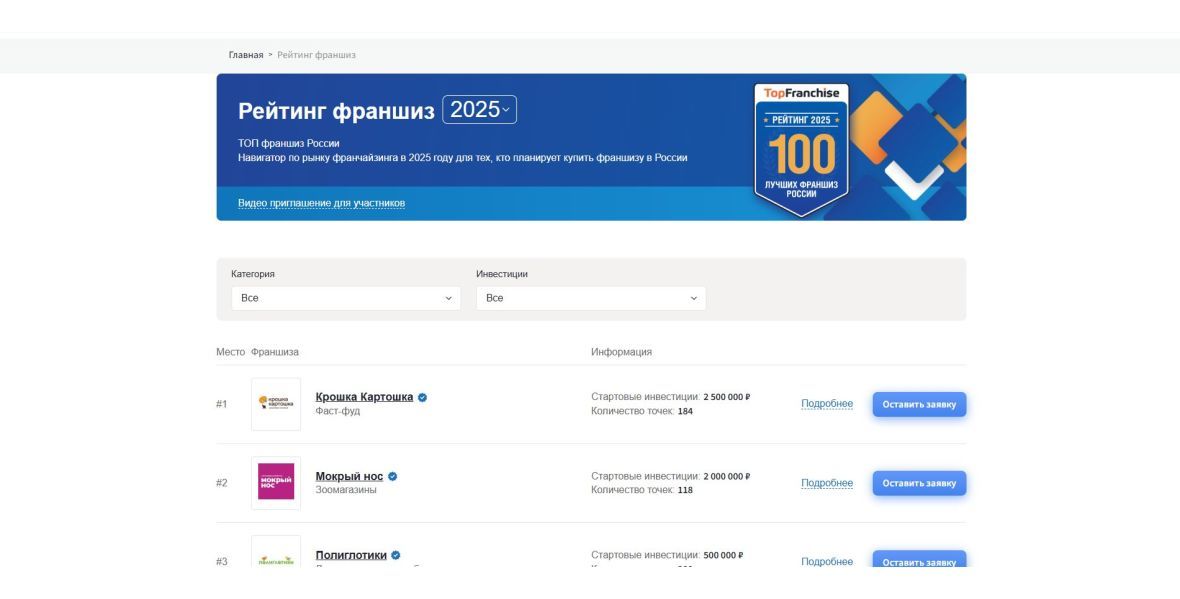The width and height of the screenshot is (1180, 599).
Task: Click verified badge next to Полиглотики
Action: click(396, 555)
